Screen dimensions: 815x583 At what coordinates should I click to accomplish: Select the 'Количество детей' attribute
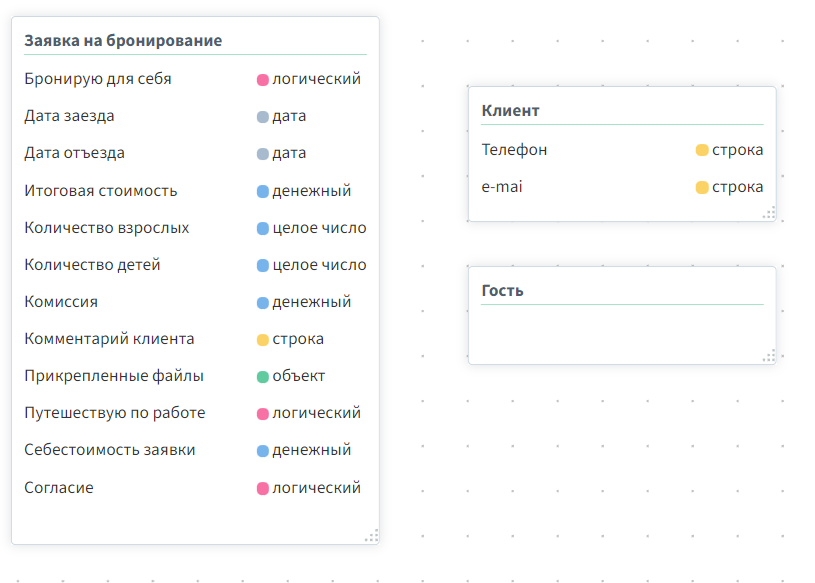click(92, 265)
